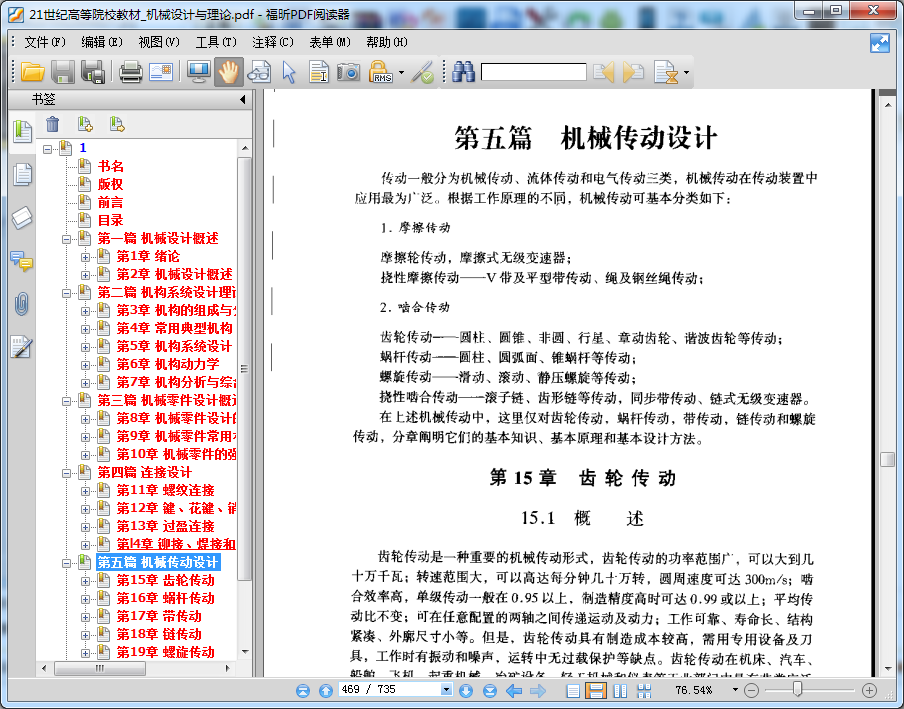The height and width of the screenshot is (709, 904).
Task: Open the Bookmarks panel icon in sidebar
Action: (x=22, y=131)
